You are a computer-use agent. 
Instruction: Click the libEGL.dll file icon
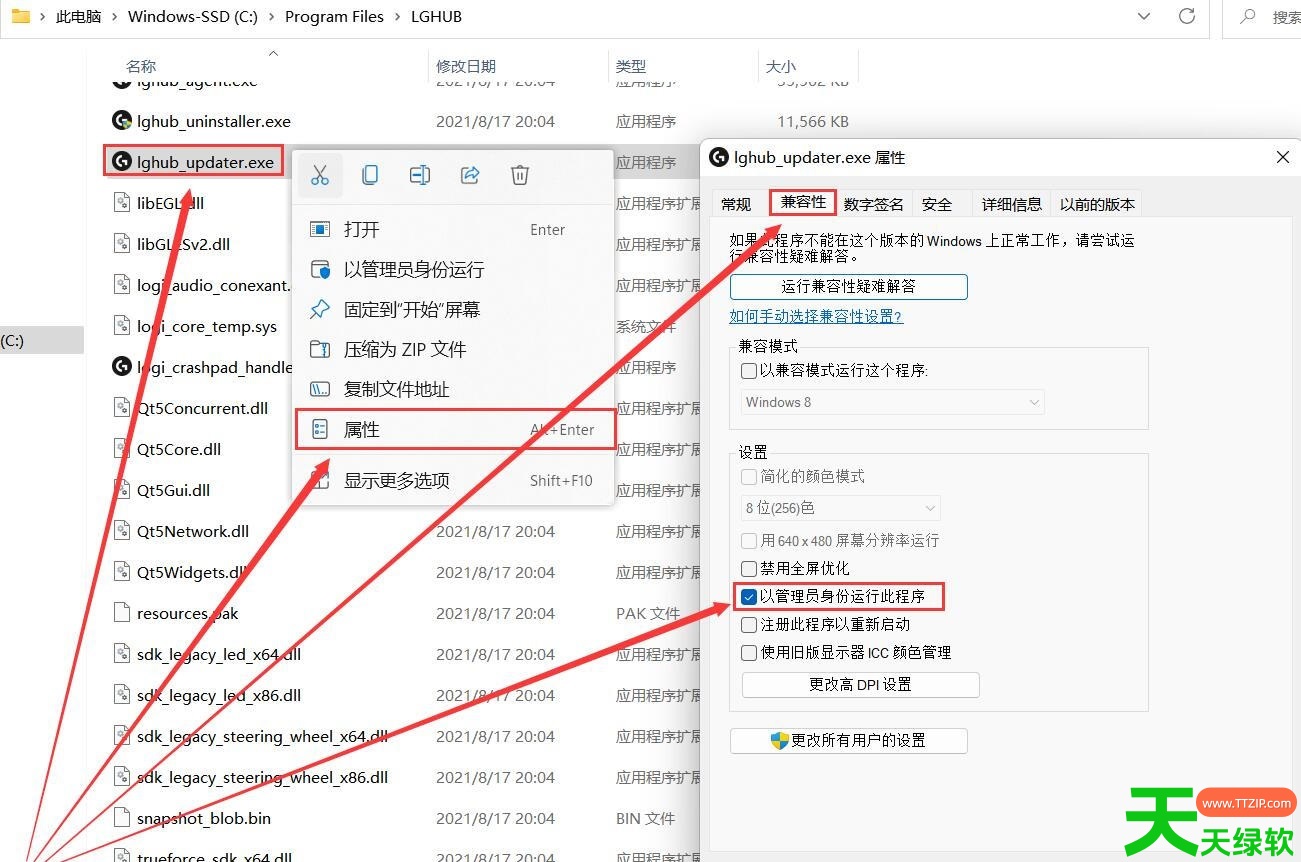[122, 203]
